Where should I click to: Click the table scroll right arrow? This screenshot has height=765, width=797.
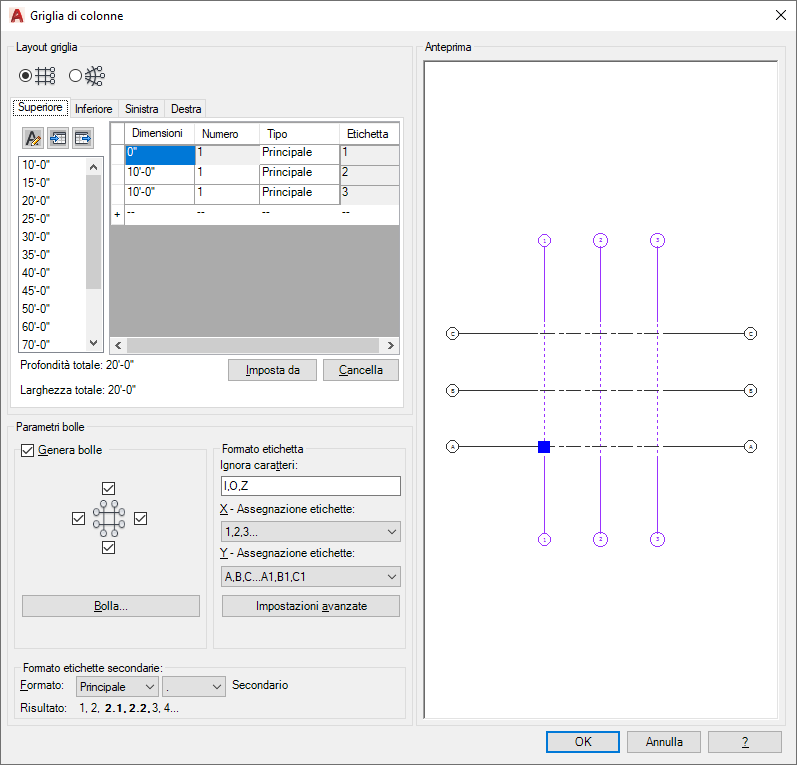(390, 346)
